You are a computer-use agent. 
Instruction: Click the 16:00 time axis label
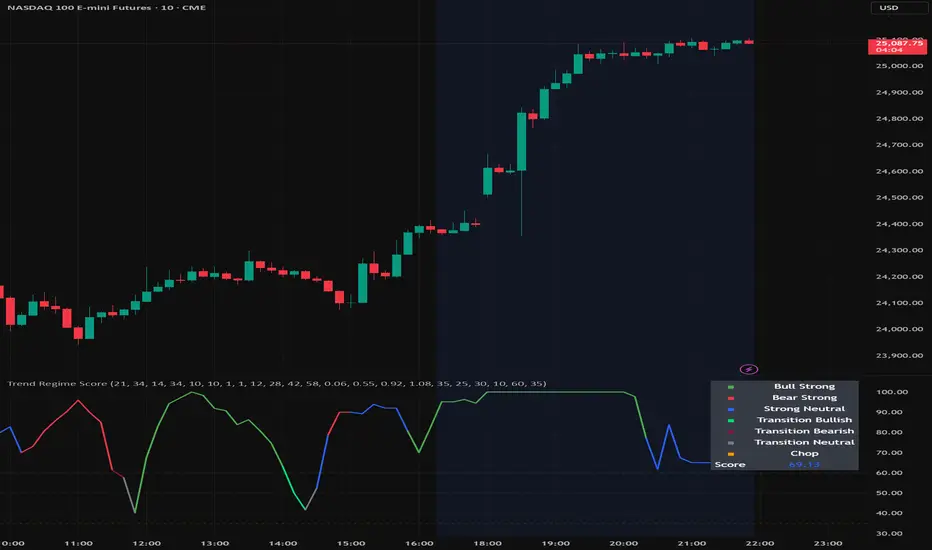[419, 543]
